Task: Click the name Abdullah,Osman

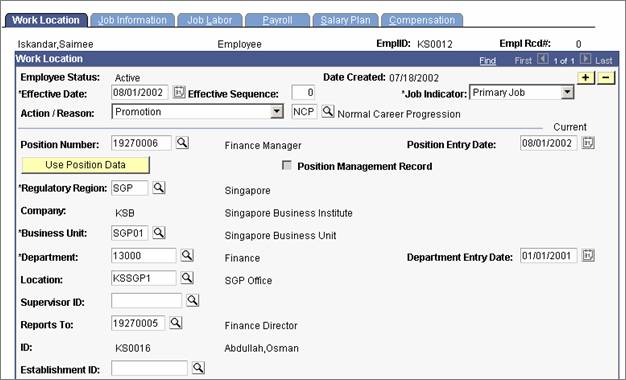Action: (x=261, y=348)
